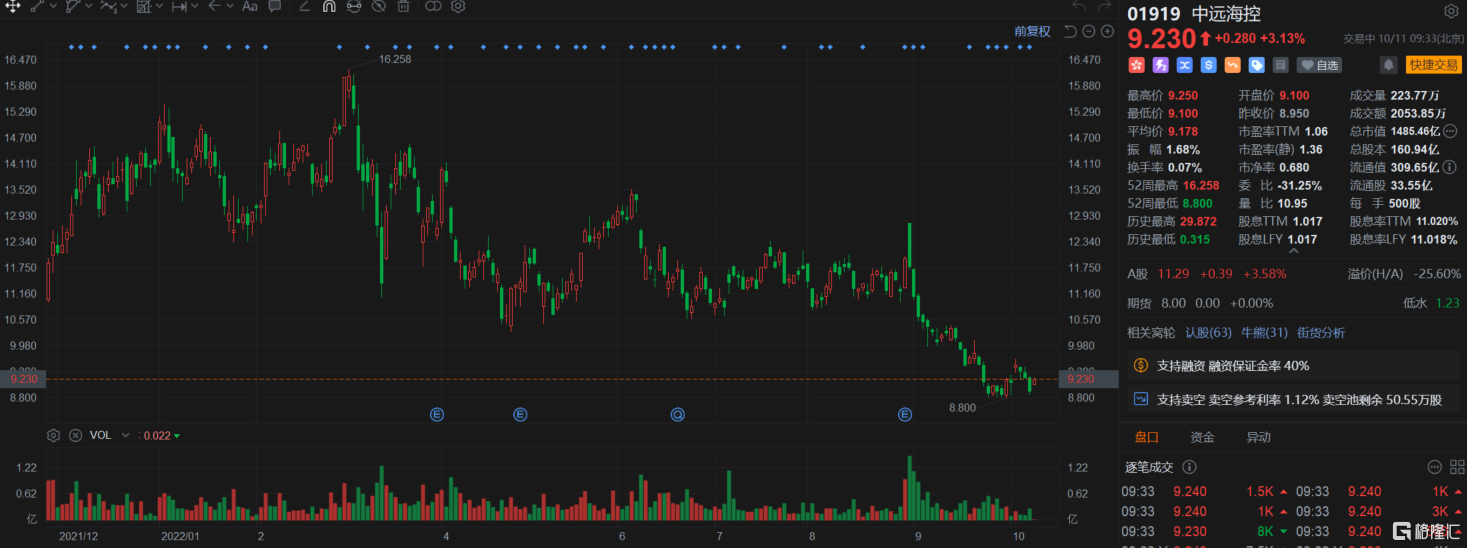
Task: Expand the shape tool dropdown arrow
Action: pyautogui.click(x=89, y=6)
